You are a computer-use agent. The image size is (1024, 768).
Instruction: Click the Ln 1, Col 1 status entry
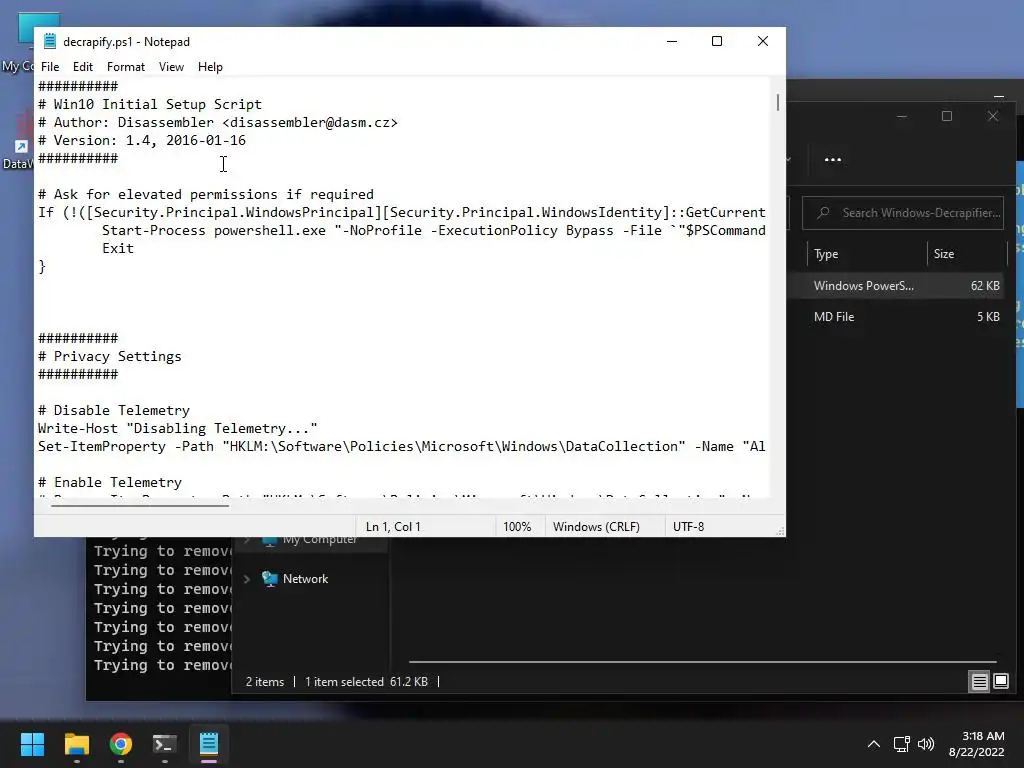393,526
